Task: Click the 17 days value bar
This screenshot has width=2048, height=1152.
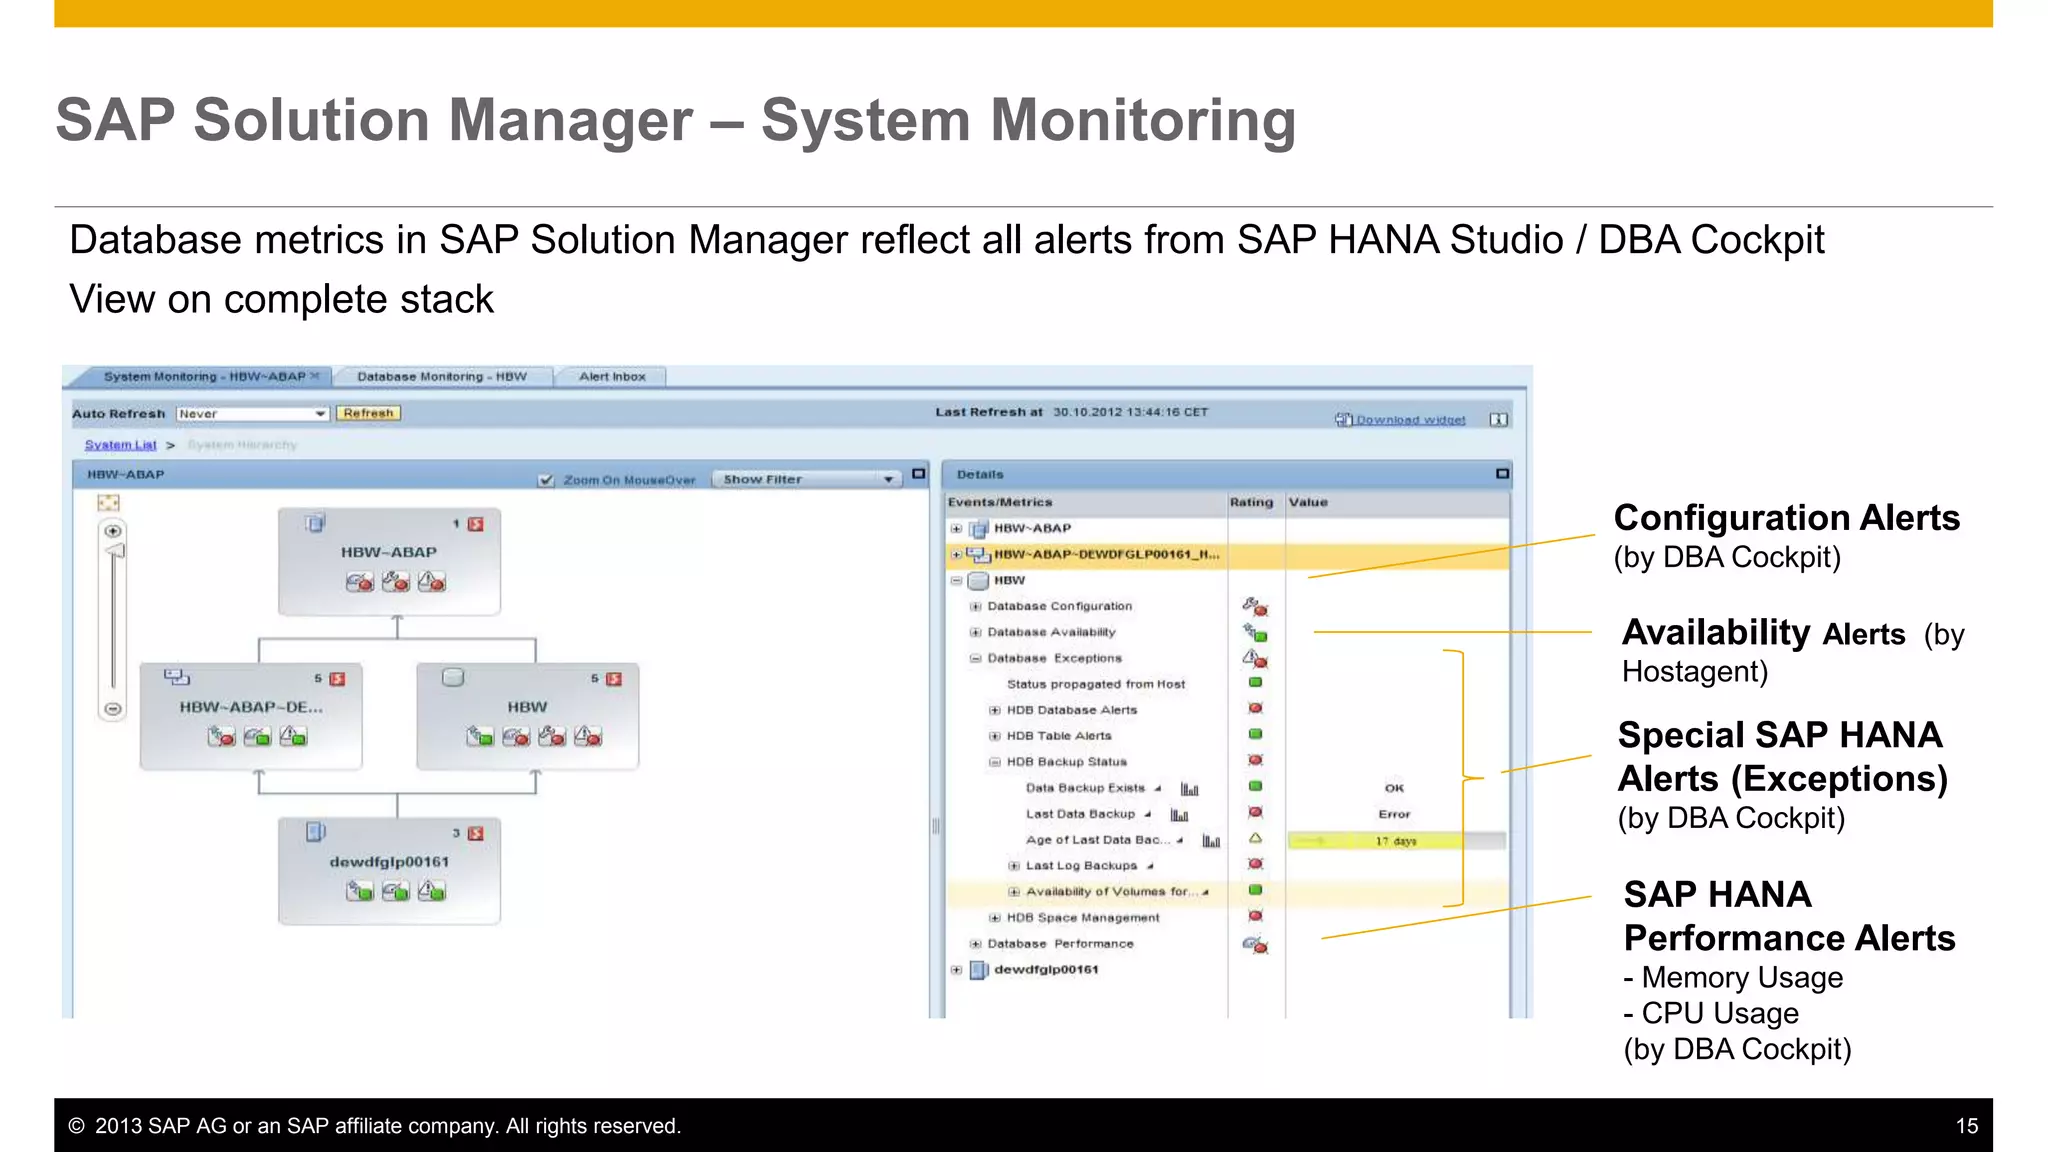Action: point(1396,841)
